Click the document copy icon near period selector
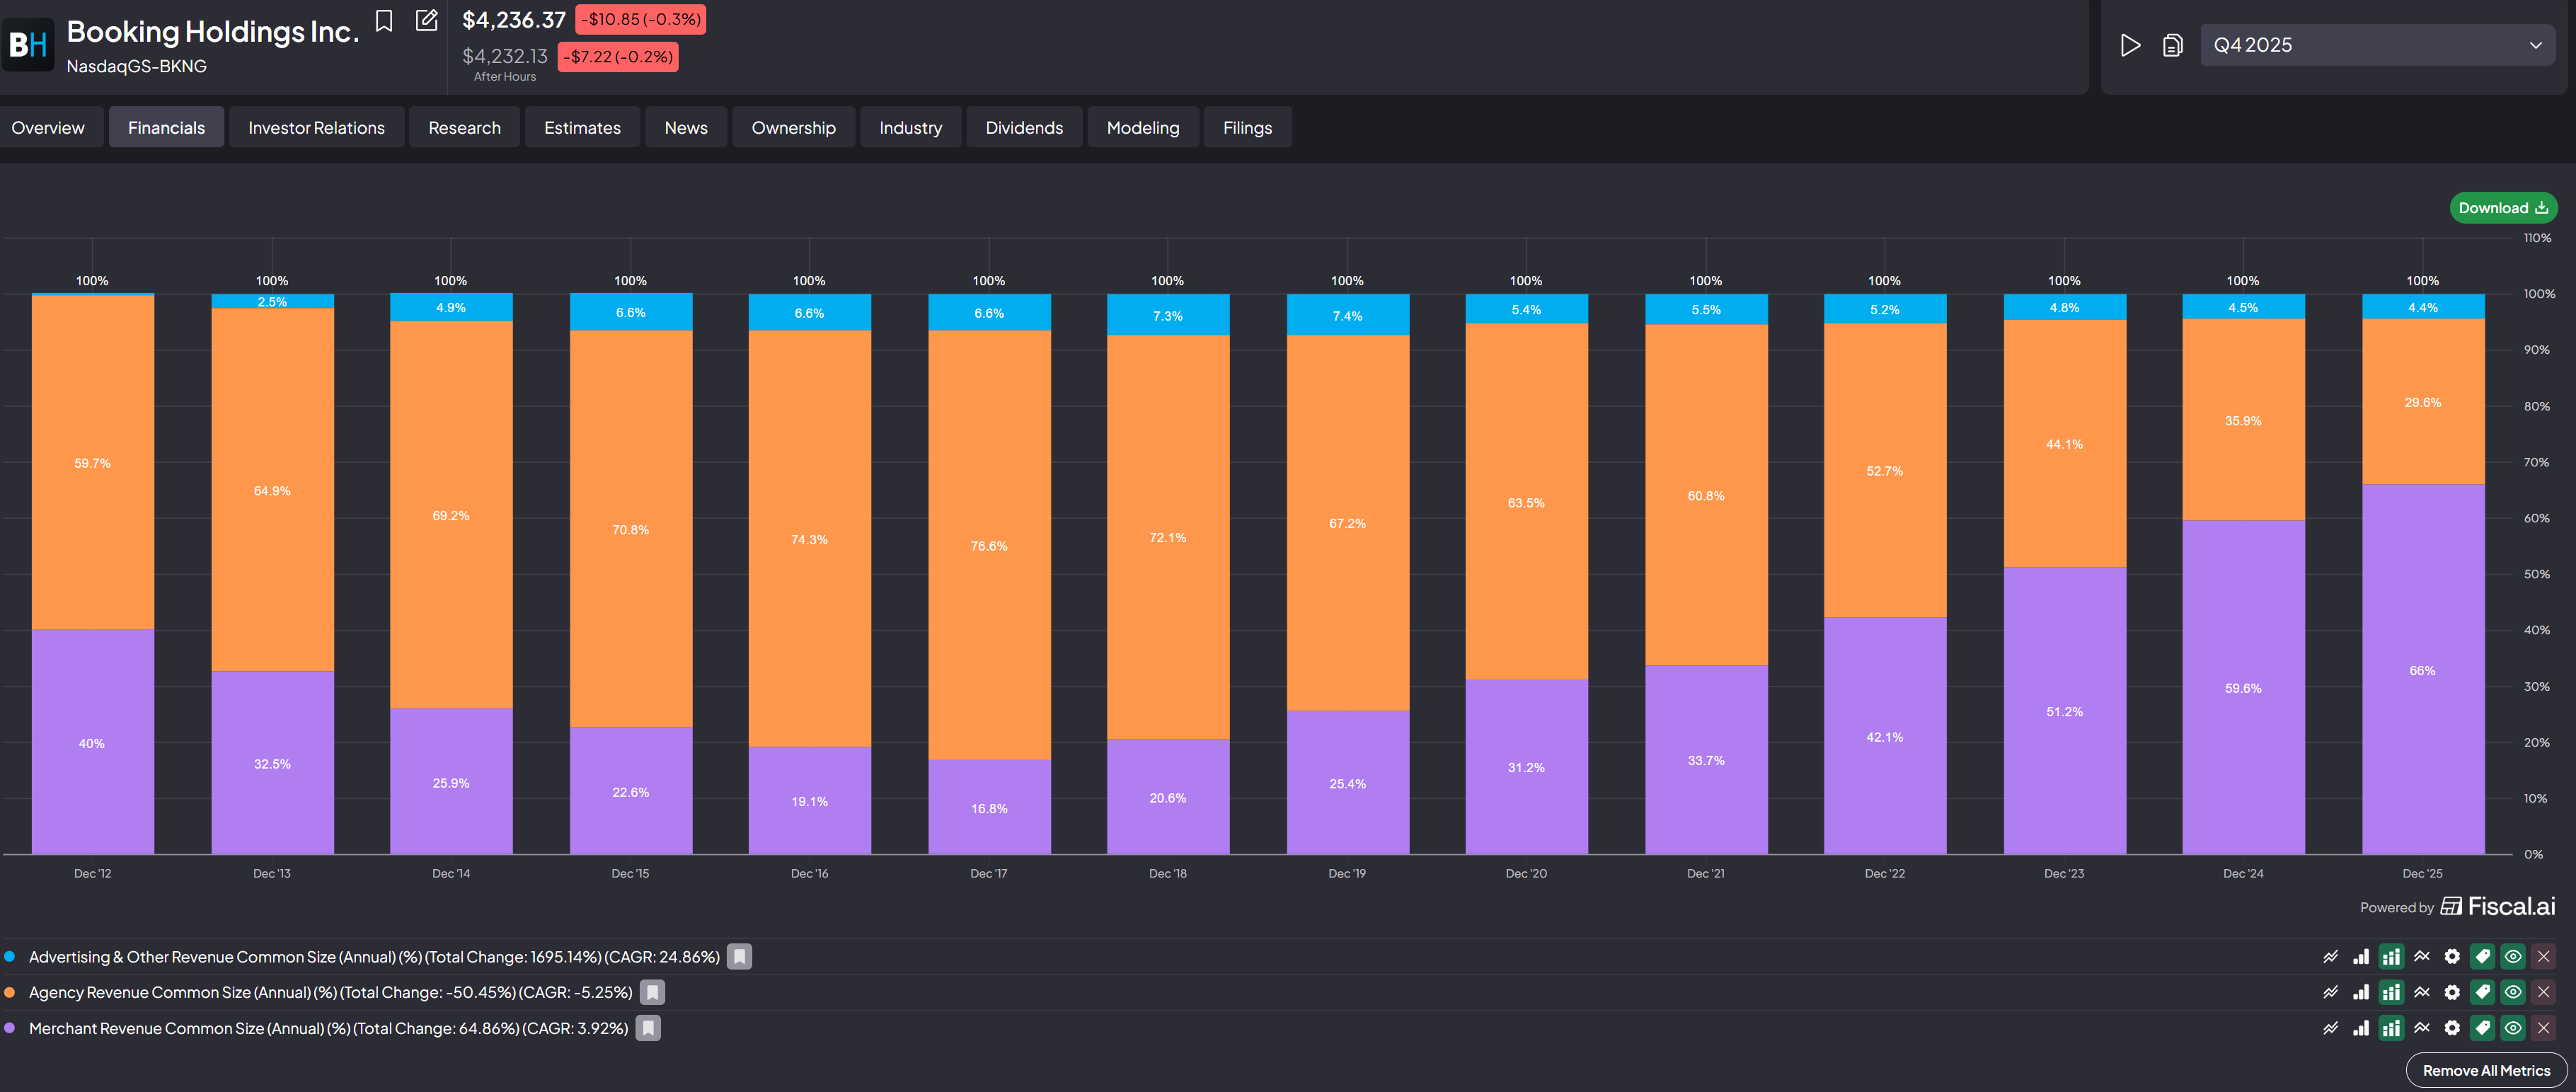Viewport: 2576px width, 1092px height. pos(2172,45)
